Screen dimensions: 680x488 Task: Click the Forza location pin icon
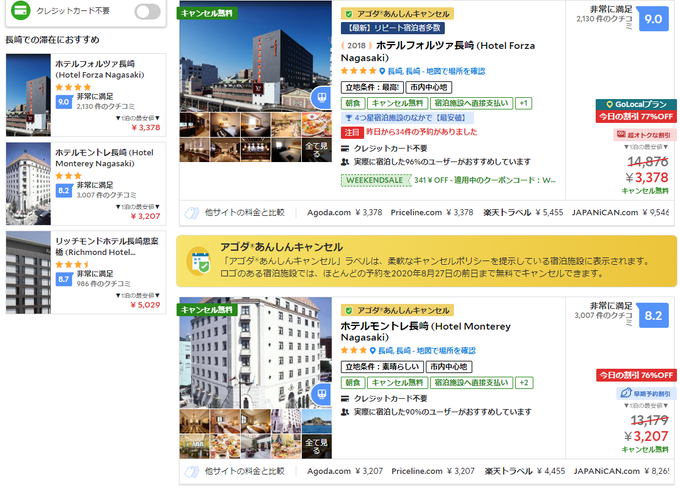click(x=382, y=71)
